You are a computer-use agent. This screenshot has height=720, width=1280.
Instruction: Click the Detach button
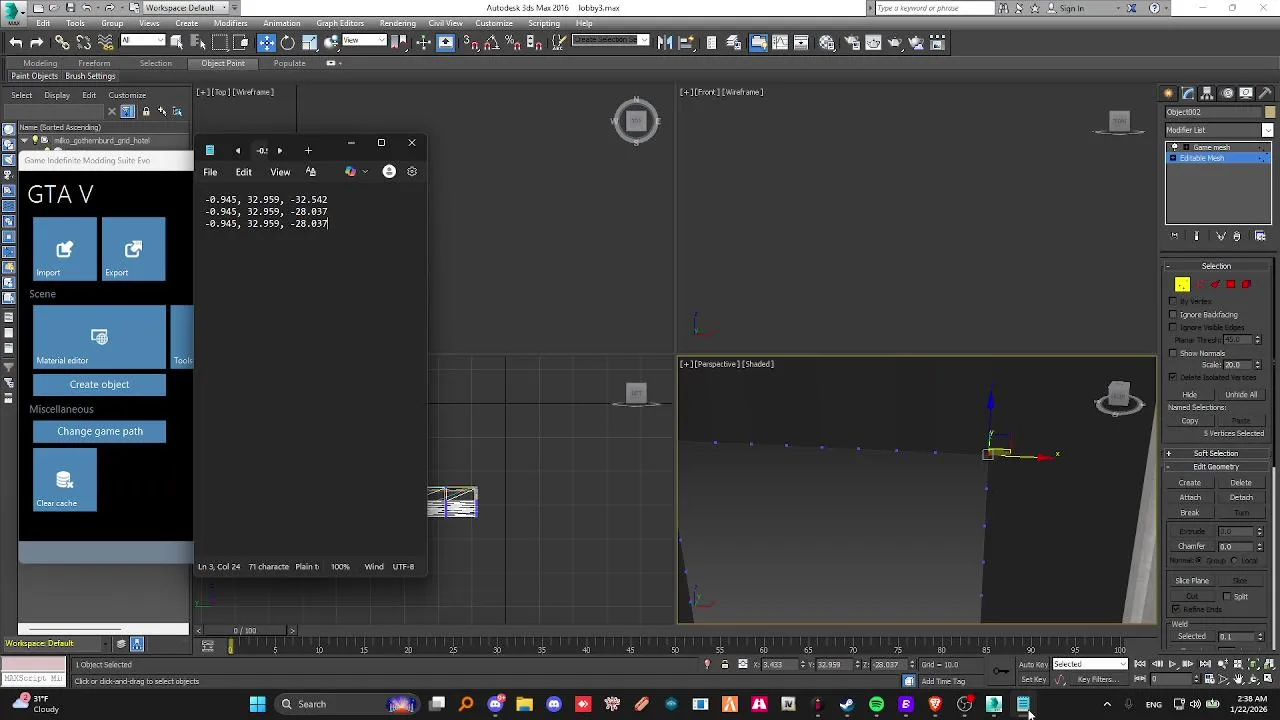point(1241,498)
